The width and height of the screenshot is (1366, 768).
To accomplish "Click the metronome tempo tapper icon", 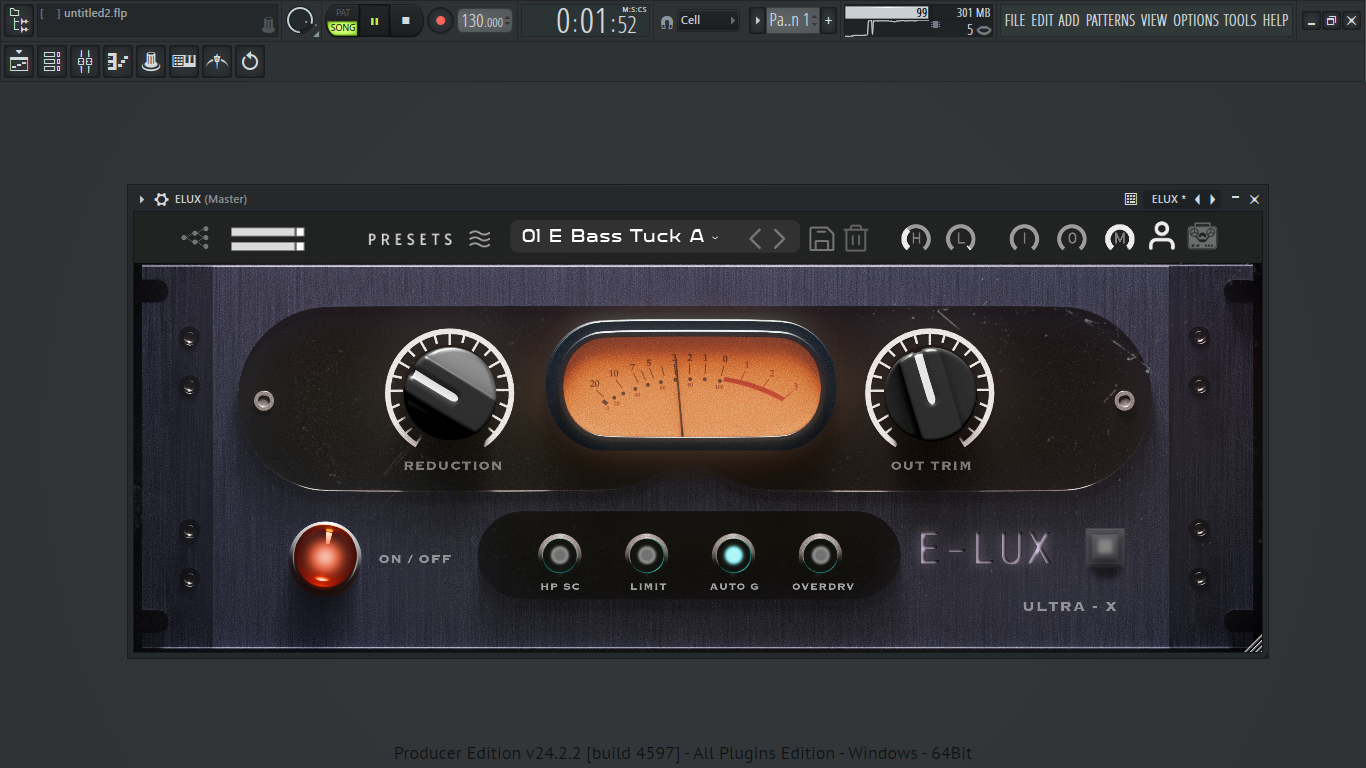I will click(217, 62).
